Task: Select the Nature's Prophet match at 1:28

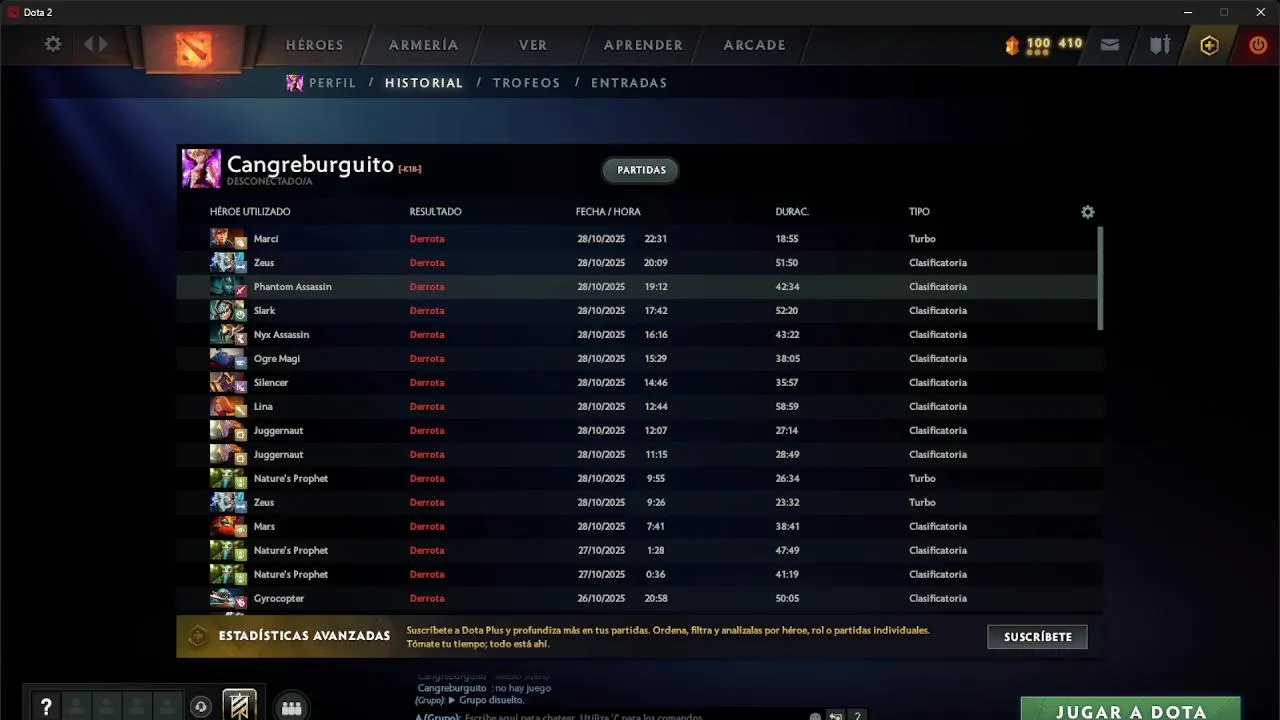Action: tap(639, 551)
